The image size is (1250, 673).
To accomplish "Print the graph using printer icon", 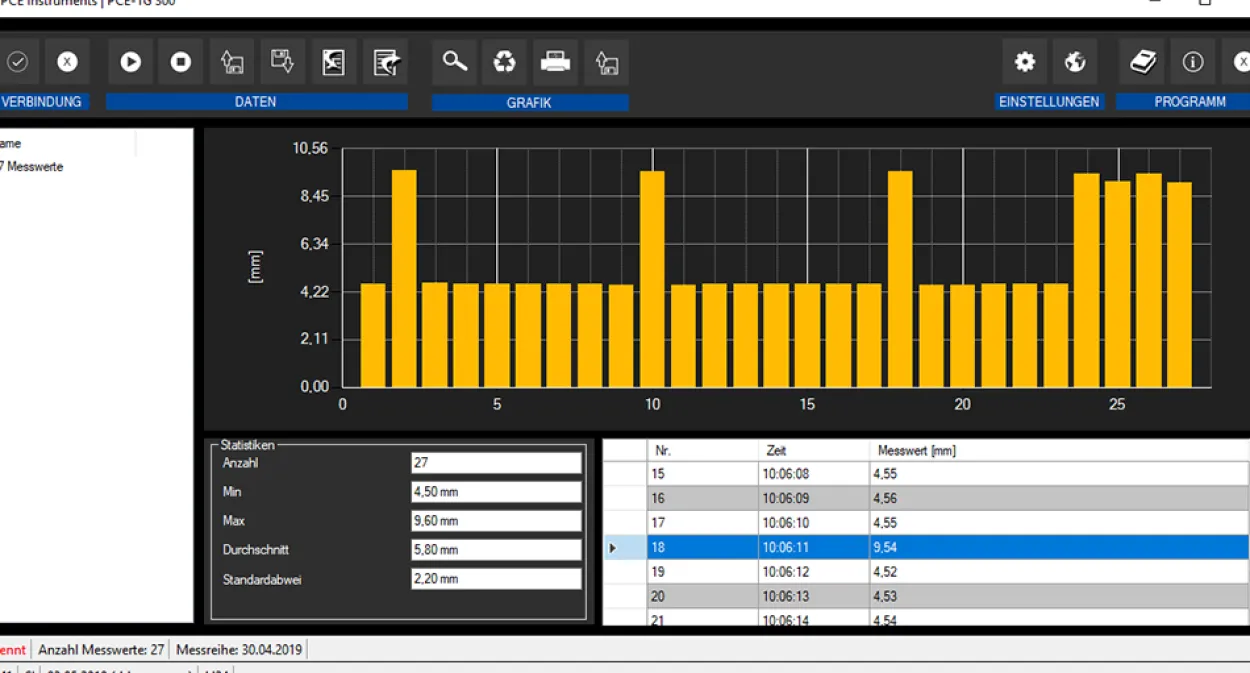I will [556, 62].
